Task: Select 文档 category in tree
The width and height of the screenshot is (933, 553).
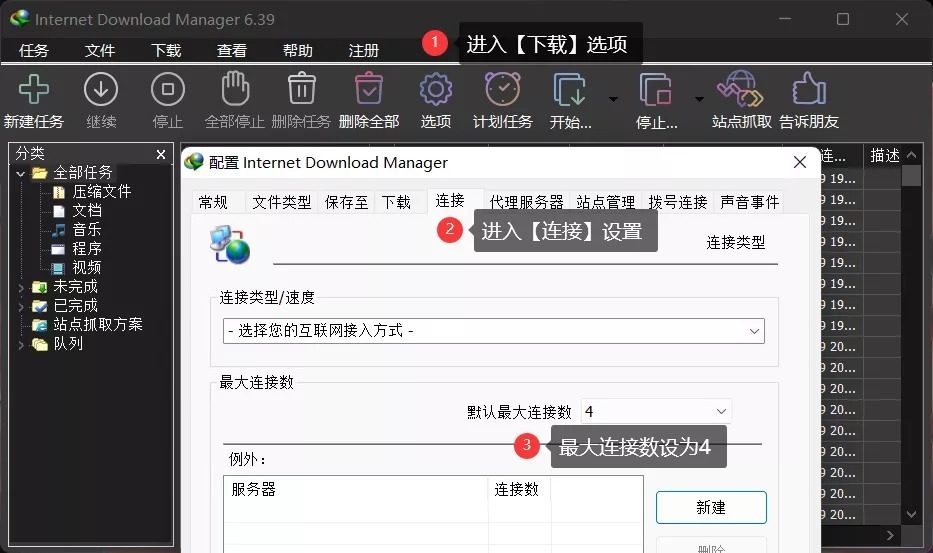Action: pyautogui.click(x=87, y=211)
